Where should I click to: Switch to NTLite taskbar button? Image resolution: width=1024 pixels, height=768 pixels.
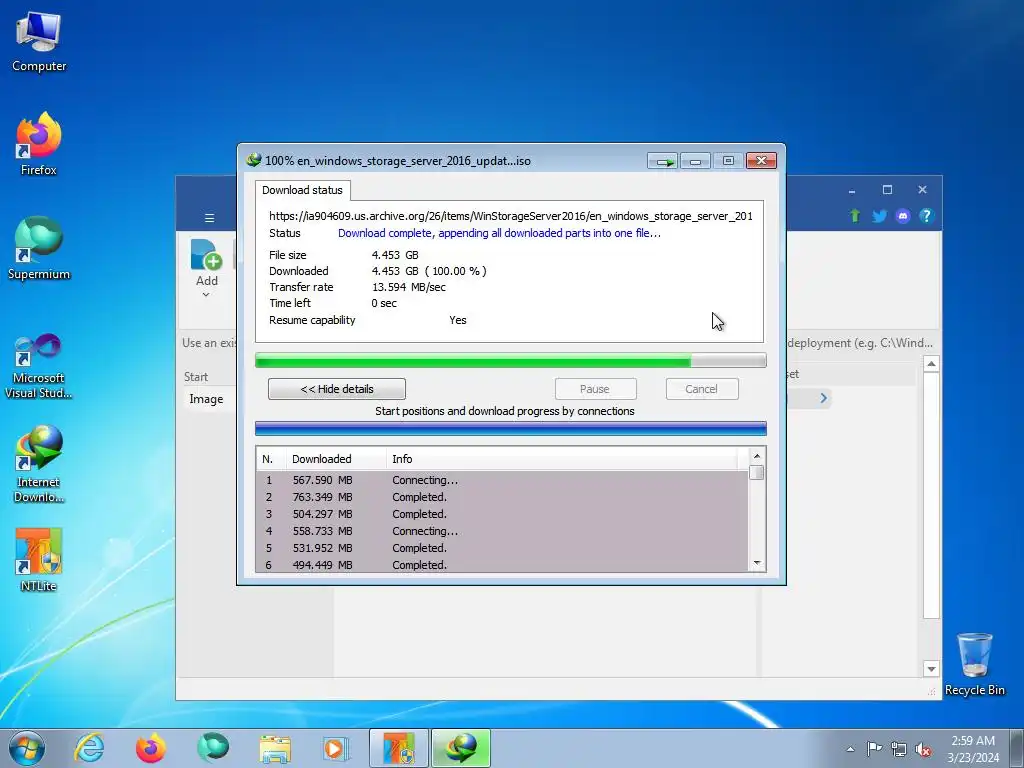point(398,748)
